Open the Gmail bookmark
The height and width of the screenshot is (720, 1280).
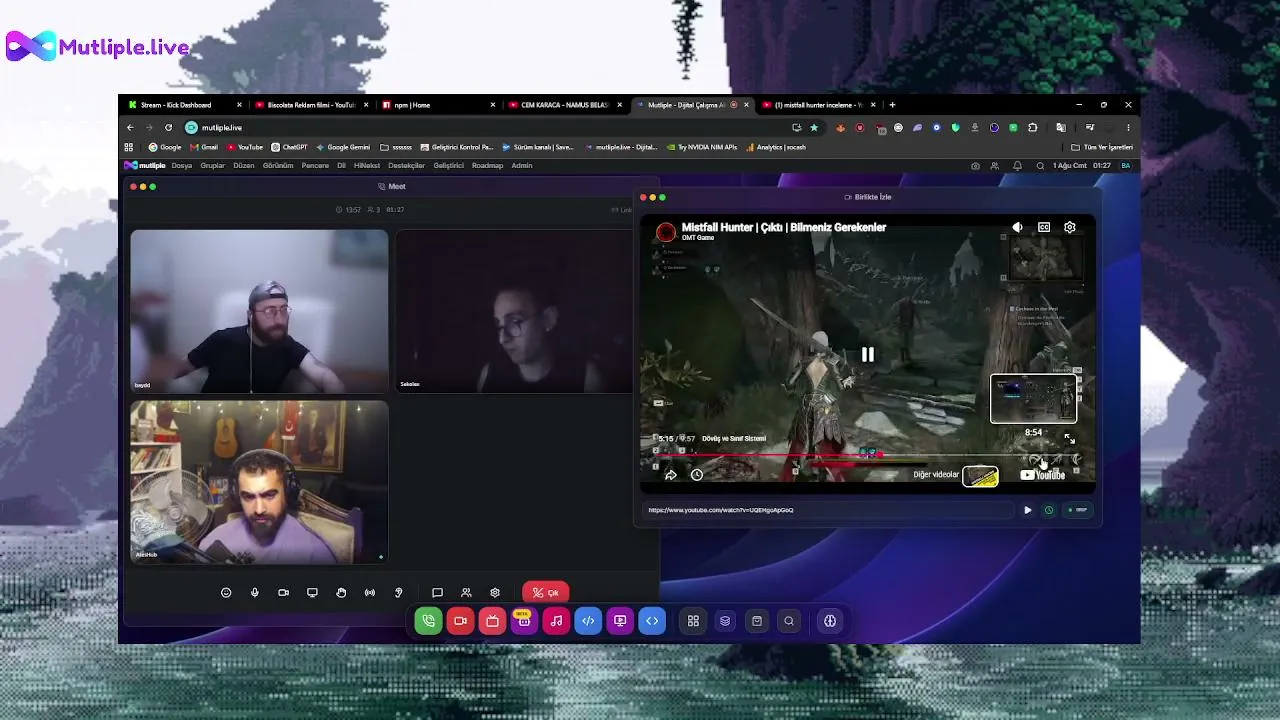[x=203, y=148]
